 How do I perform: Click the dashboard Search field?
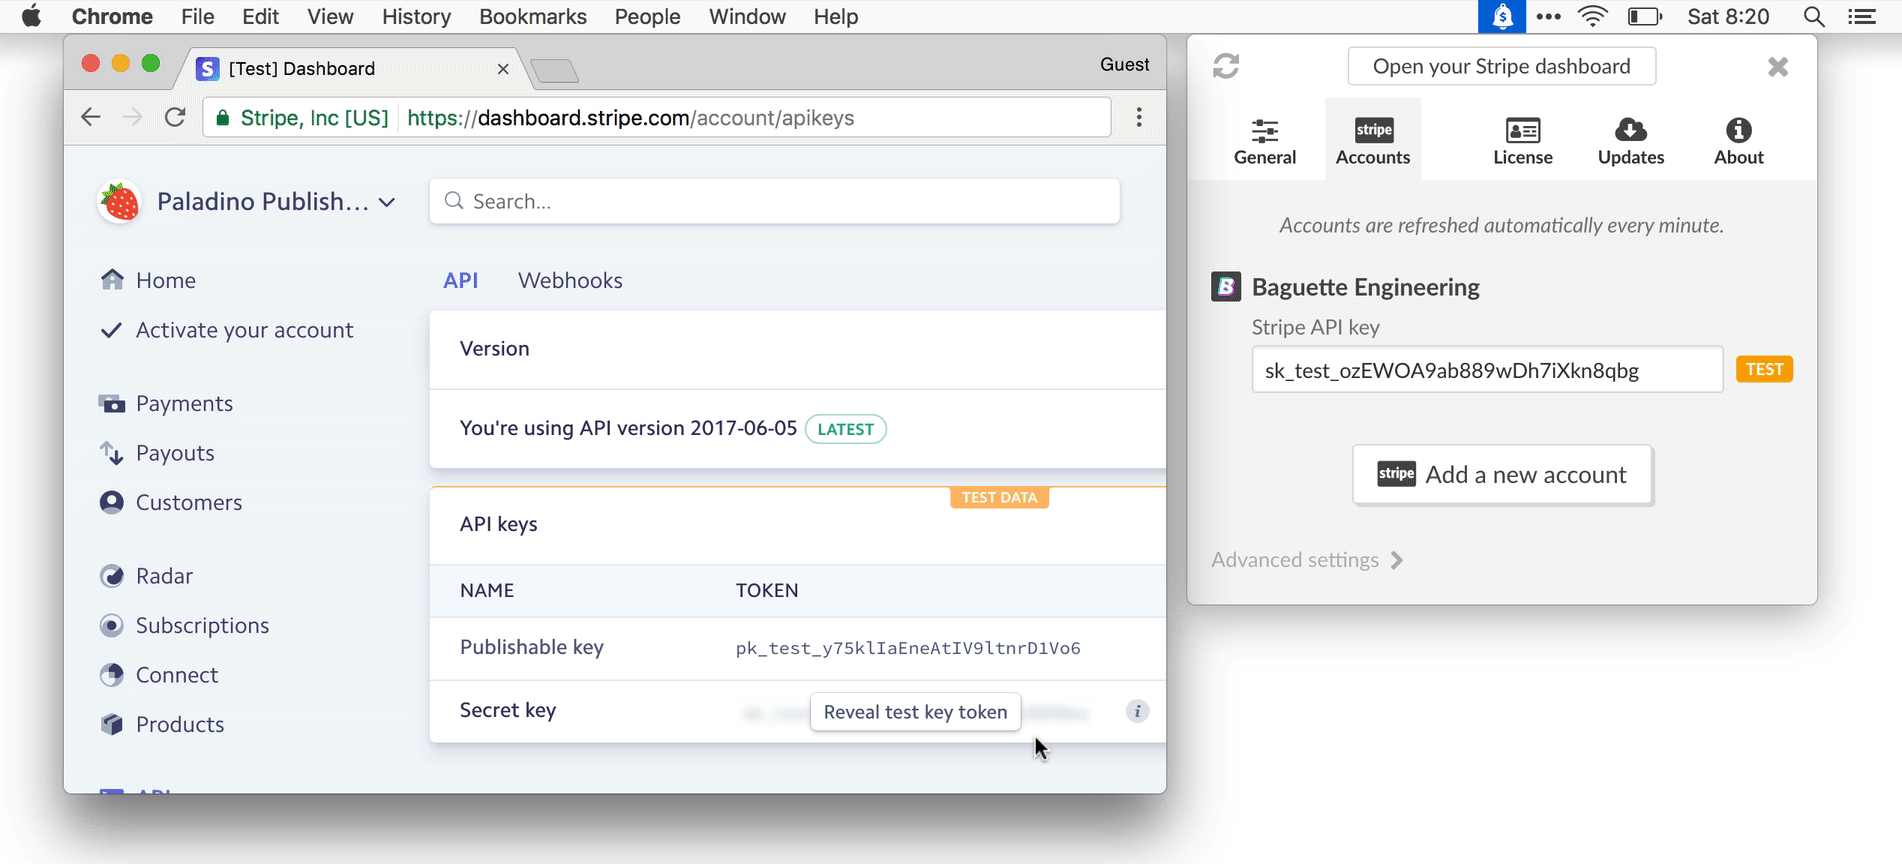tap(775, 201)
